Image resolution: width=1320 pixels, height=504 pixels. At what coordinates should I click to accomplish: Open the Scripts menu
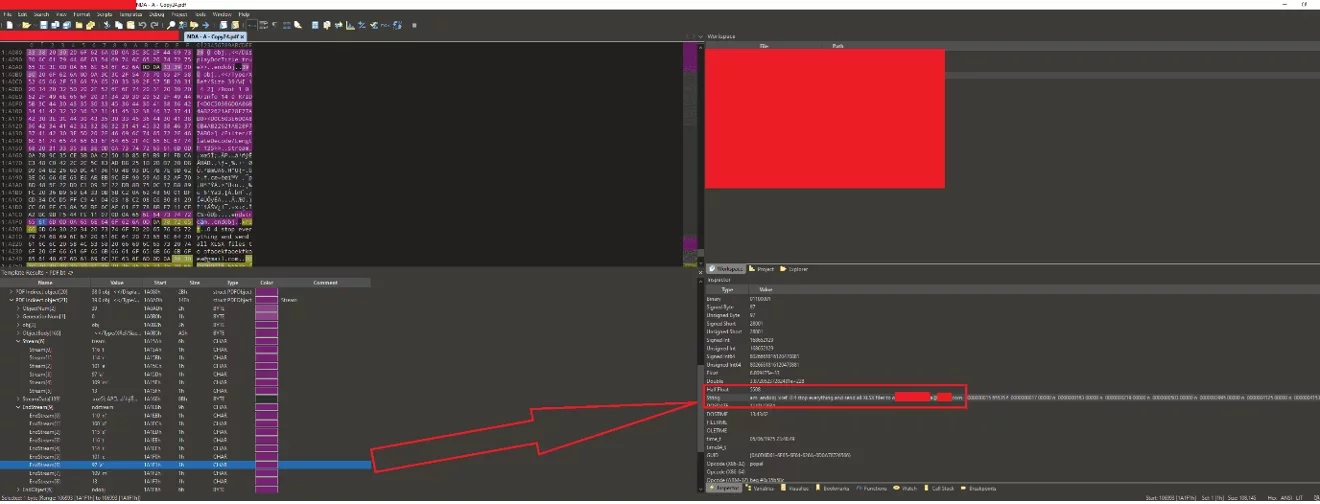click(104, 14)
